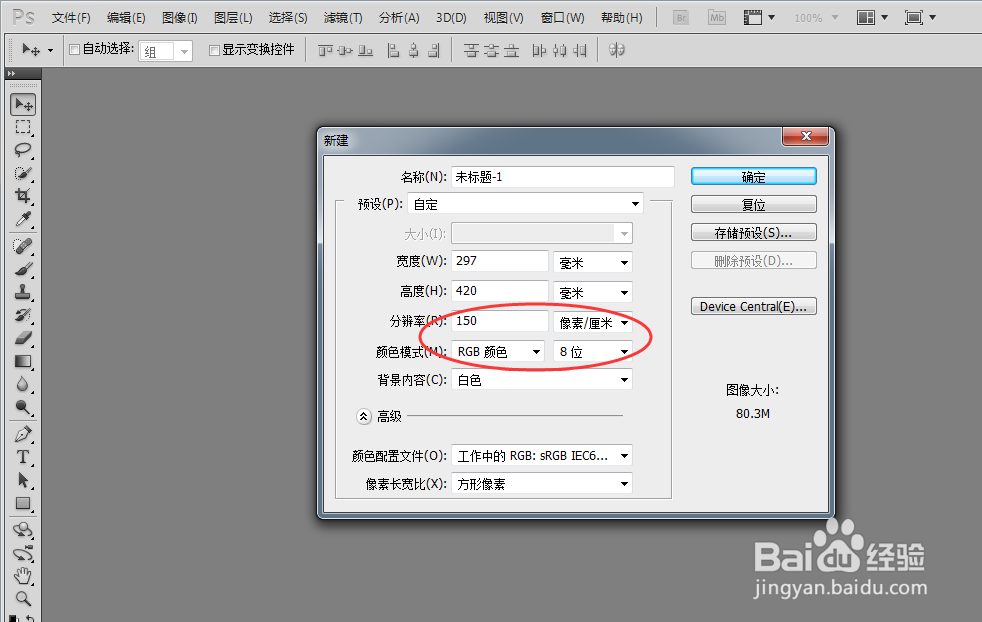Open the height unit 毫米 dropdown
982x622 pixels.
pyautogui.click(x=592, y=293)
